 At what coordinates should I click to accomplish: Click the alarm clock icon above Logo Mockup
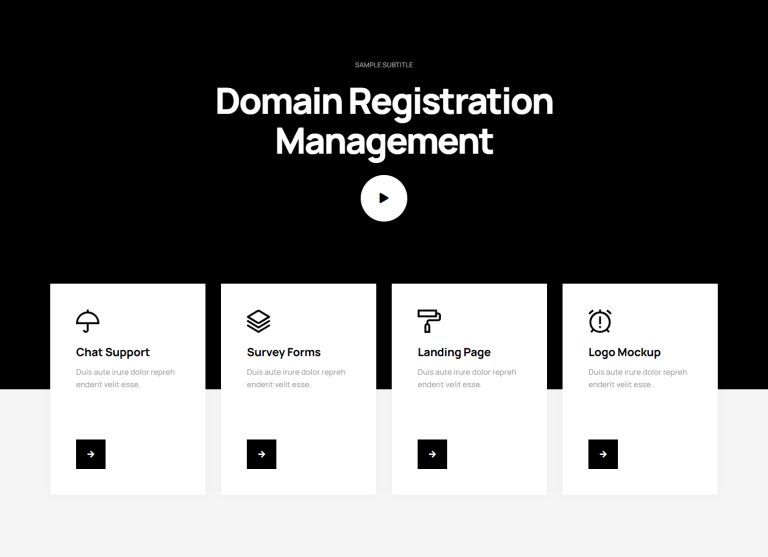[x=600, y=321]
